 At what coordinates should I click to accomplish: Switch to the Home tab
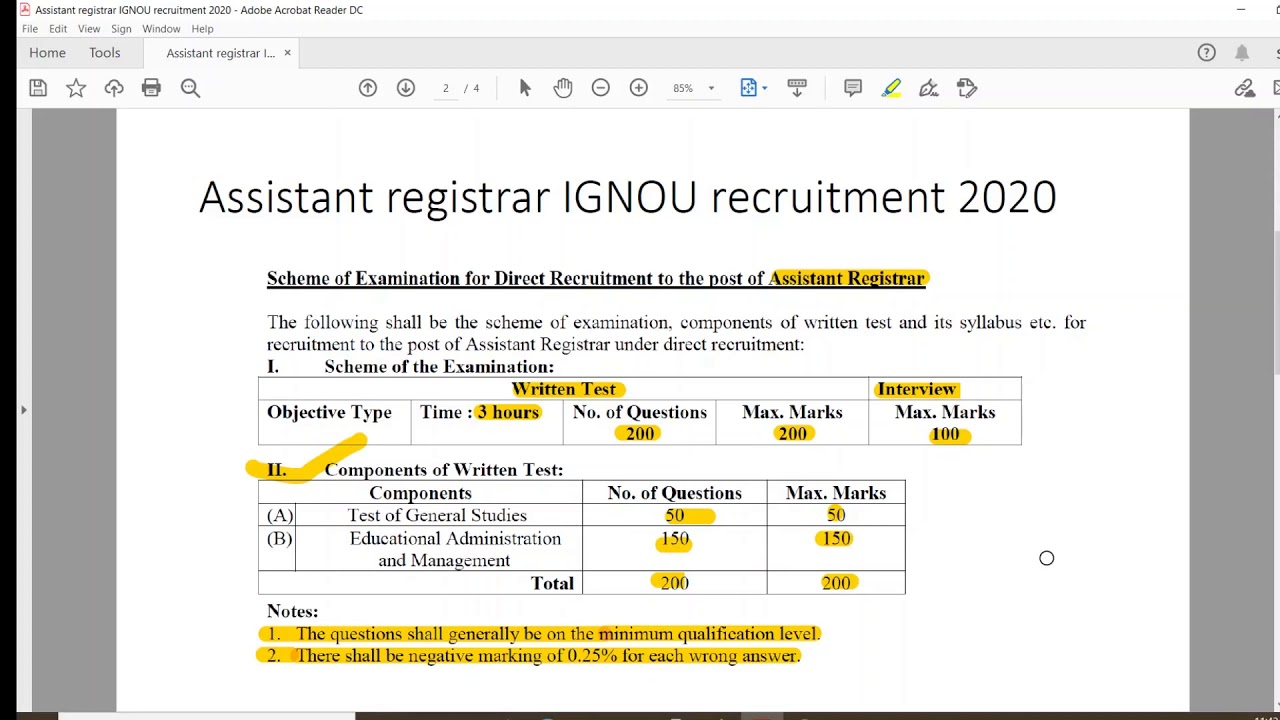(47, 53)
